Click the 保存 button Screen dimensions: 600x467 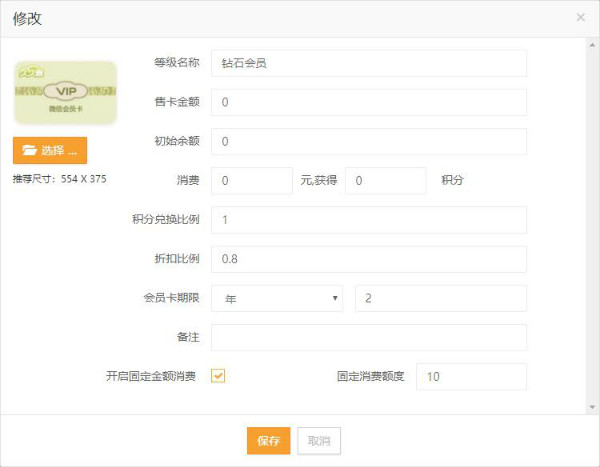click(x=268, y=441)
